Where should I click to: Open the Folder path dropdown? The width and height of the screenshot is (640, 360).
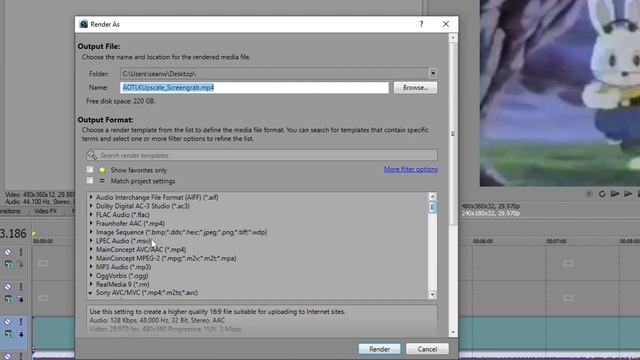[433, 73]
